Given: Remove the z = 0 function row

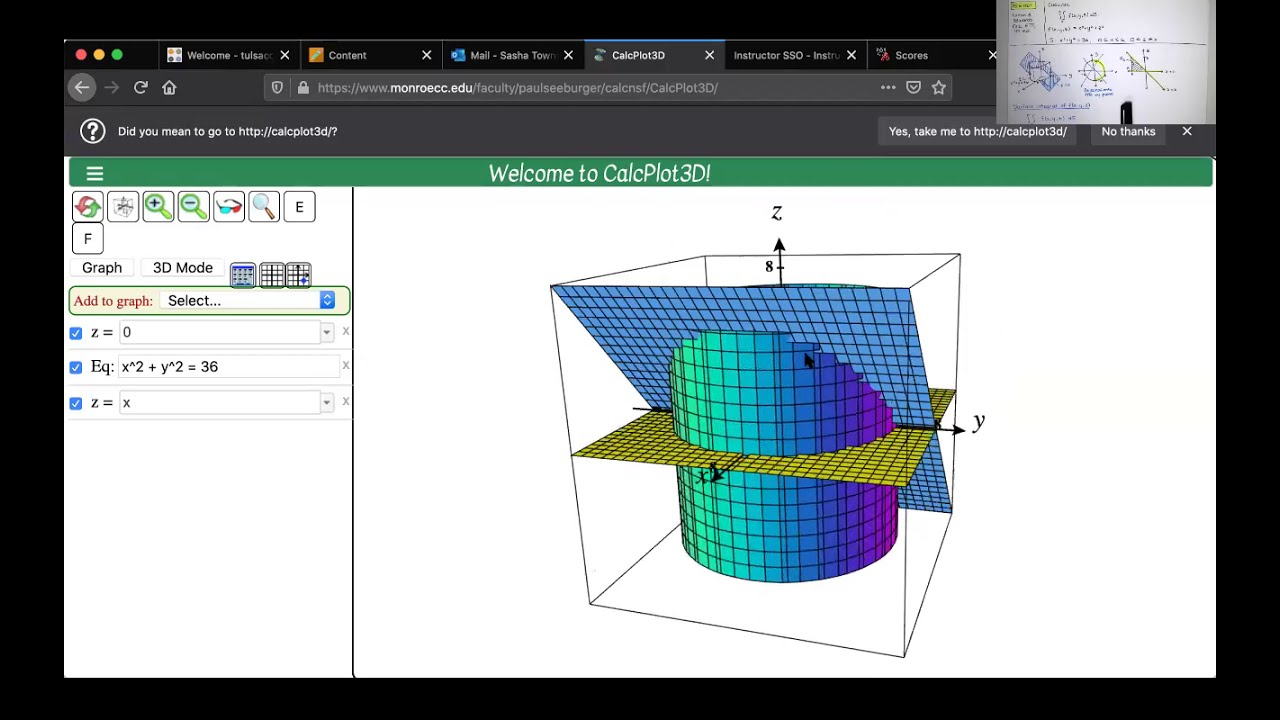Looking at the screenshot, I should tap(346, 331).
